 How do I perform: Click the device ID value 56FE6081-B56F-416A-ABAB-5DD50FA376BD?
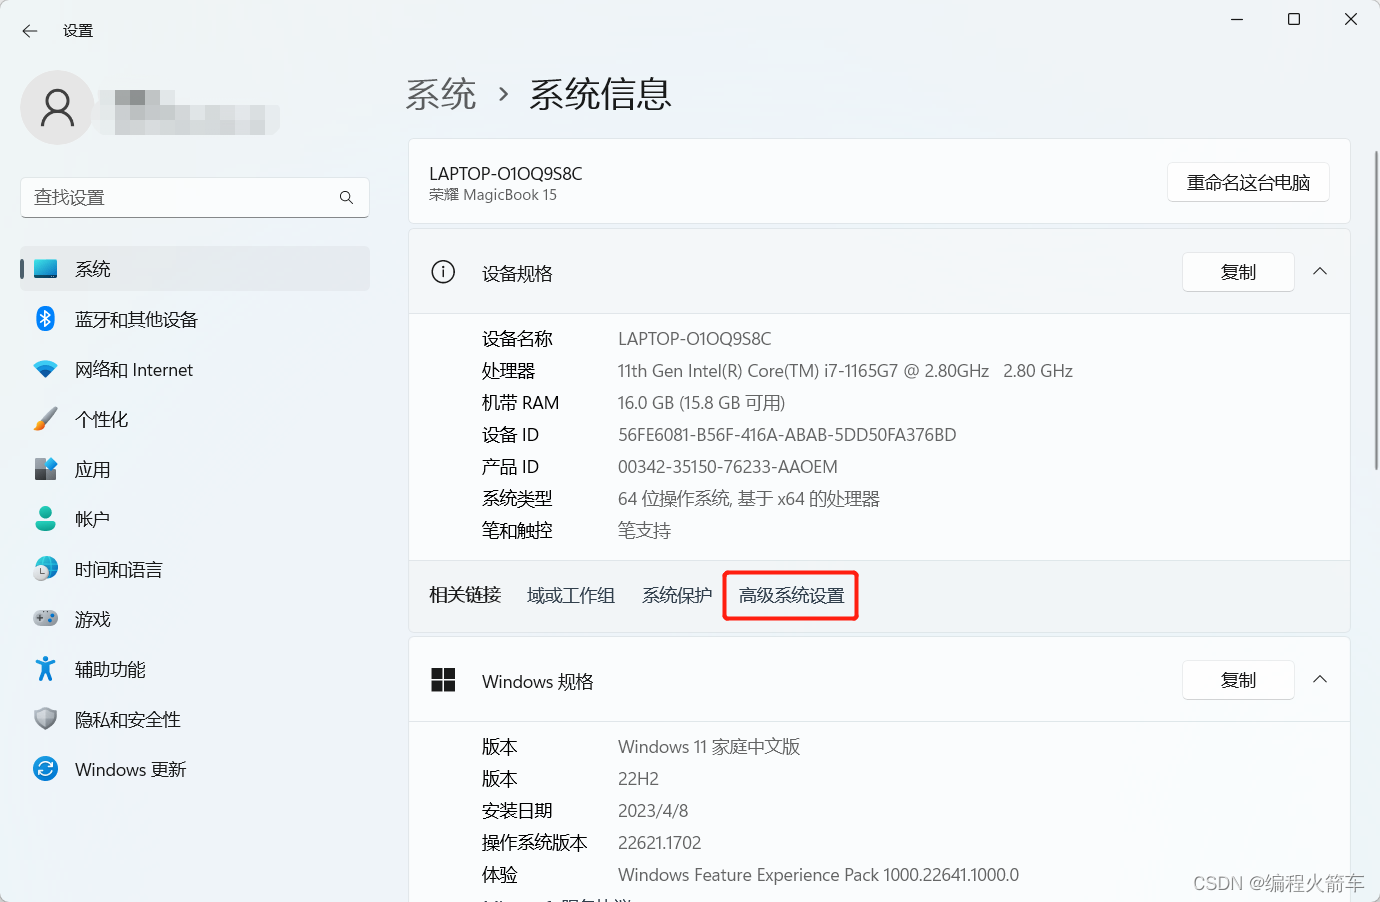tap(787, 435)
